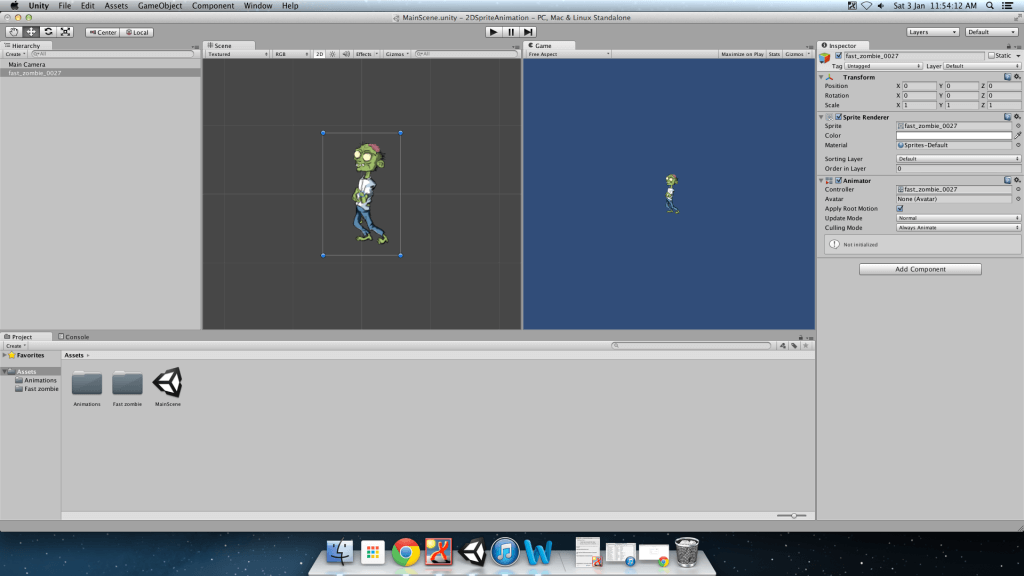Click search by type icon in Project

(x=782, y=345)
